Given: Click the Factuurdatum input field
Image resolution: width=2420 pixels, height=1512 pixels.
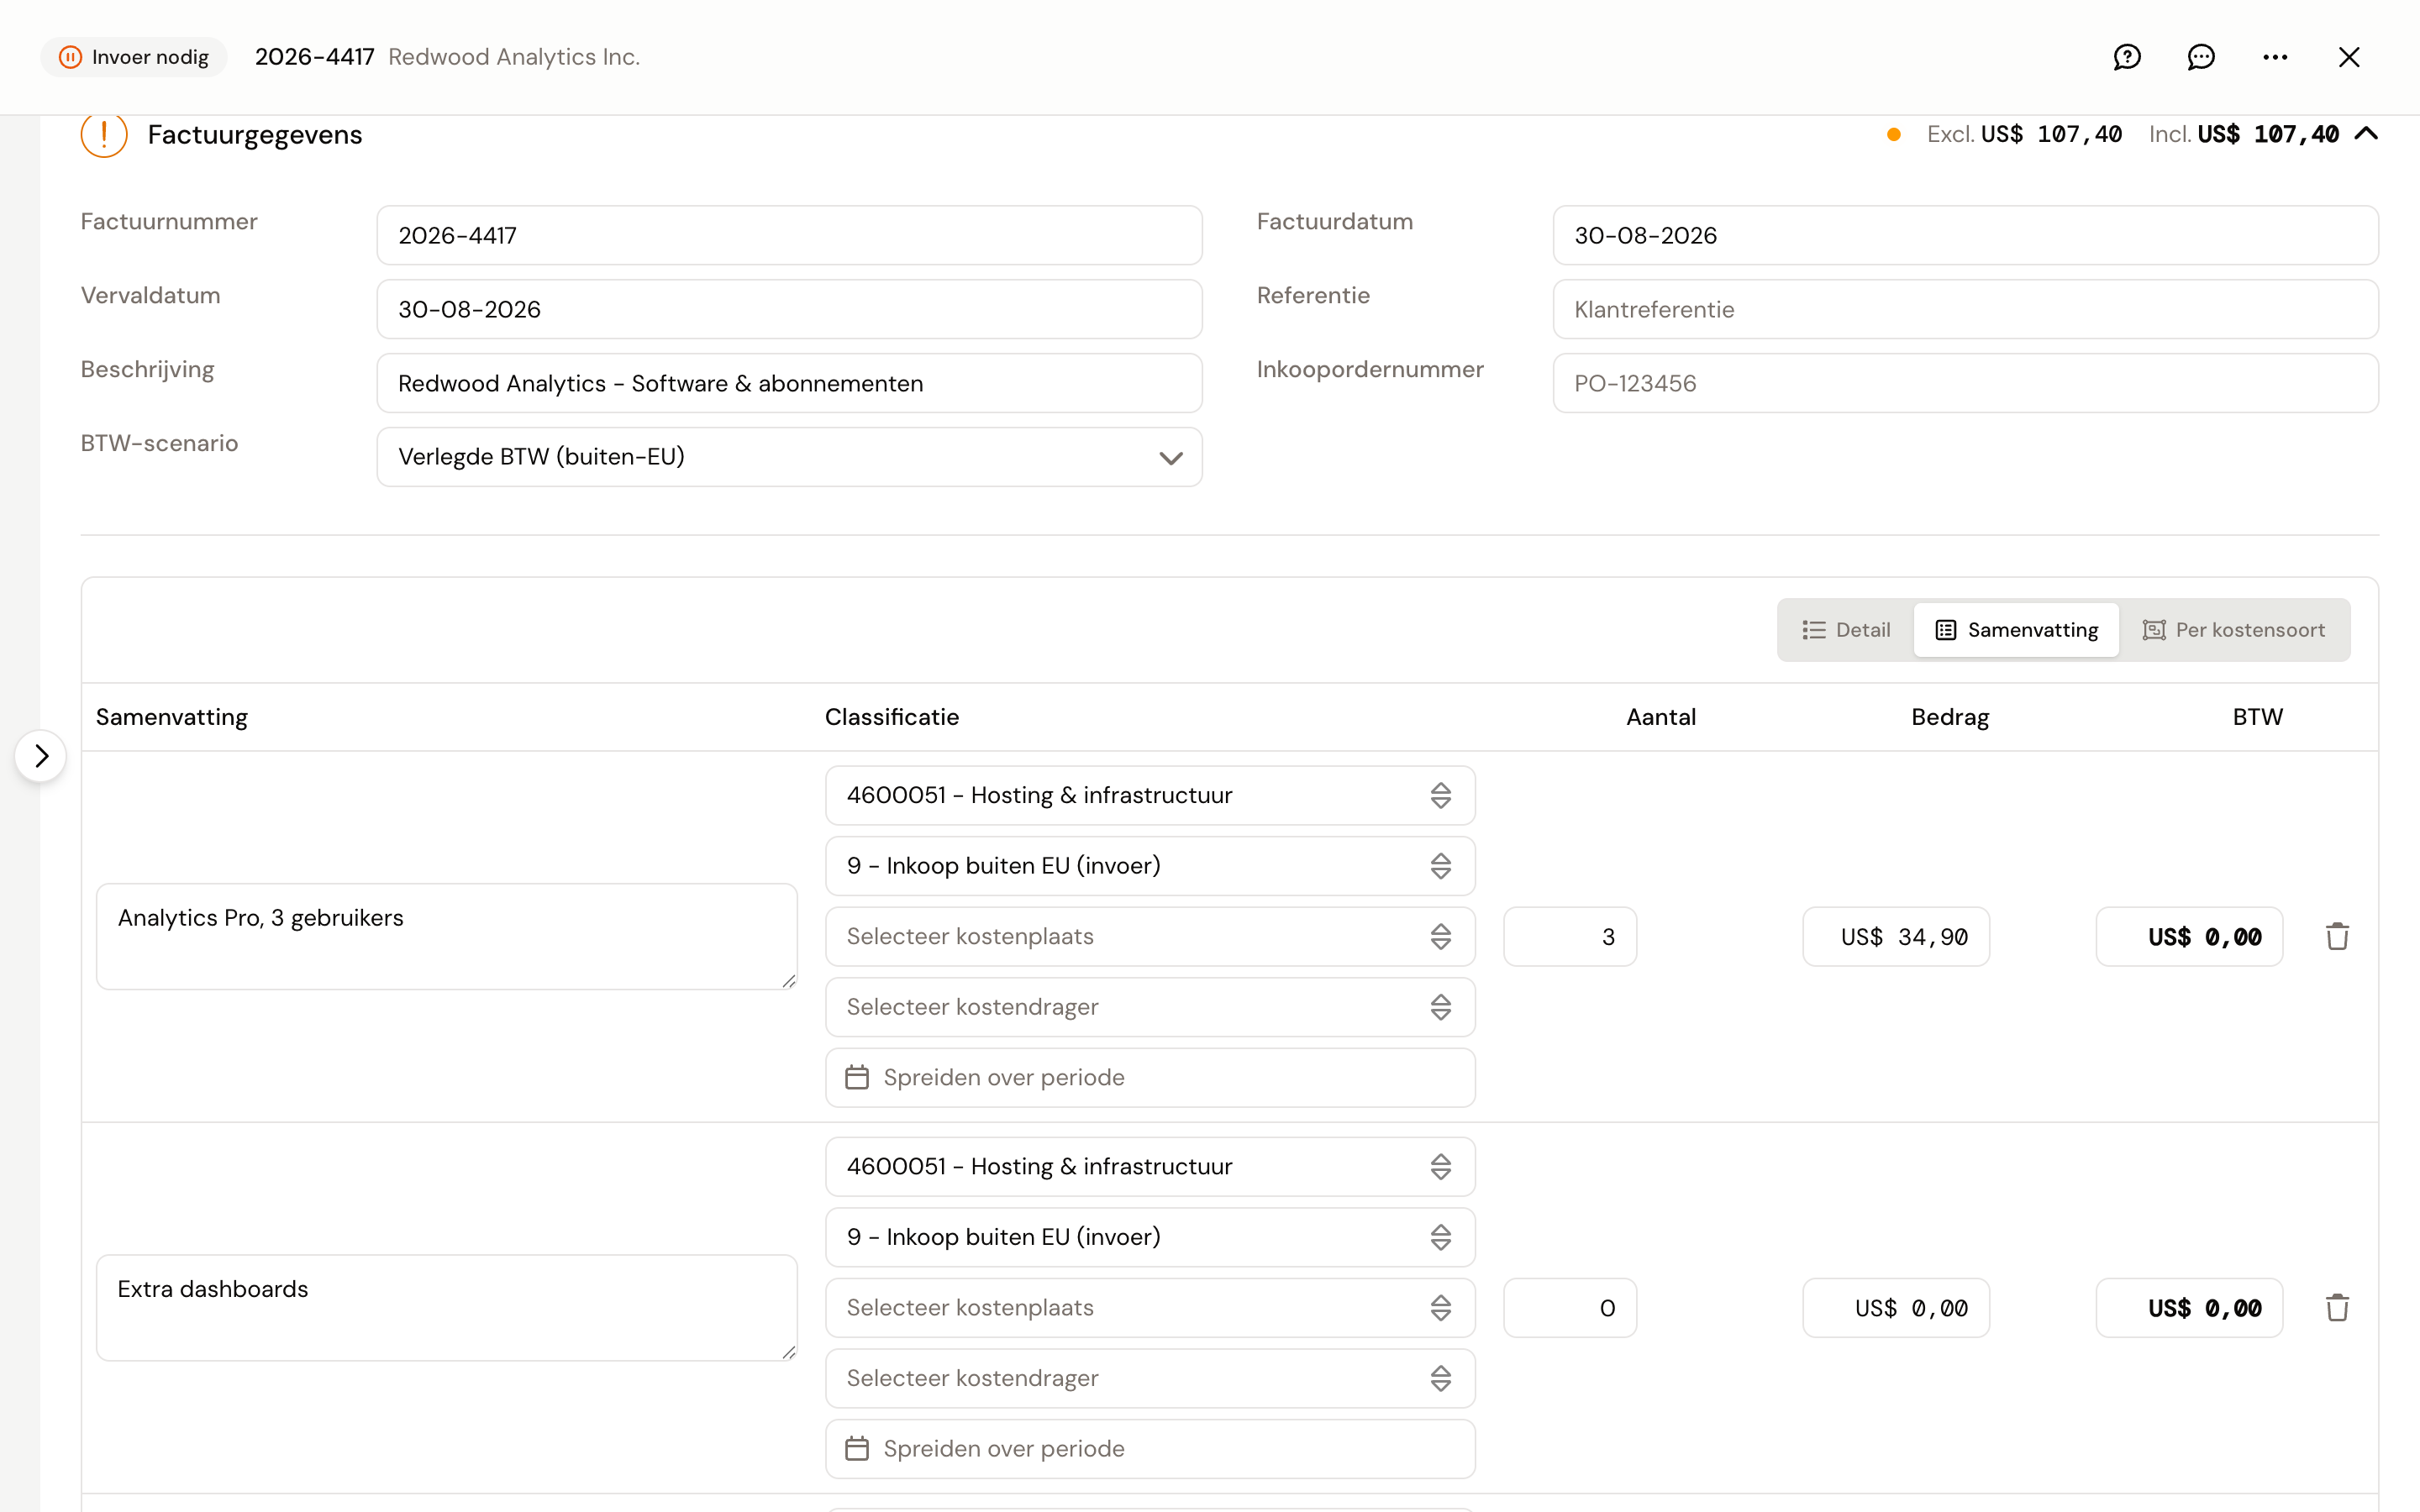Looking at the screenshot, I should (x=1965, y=235).
